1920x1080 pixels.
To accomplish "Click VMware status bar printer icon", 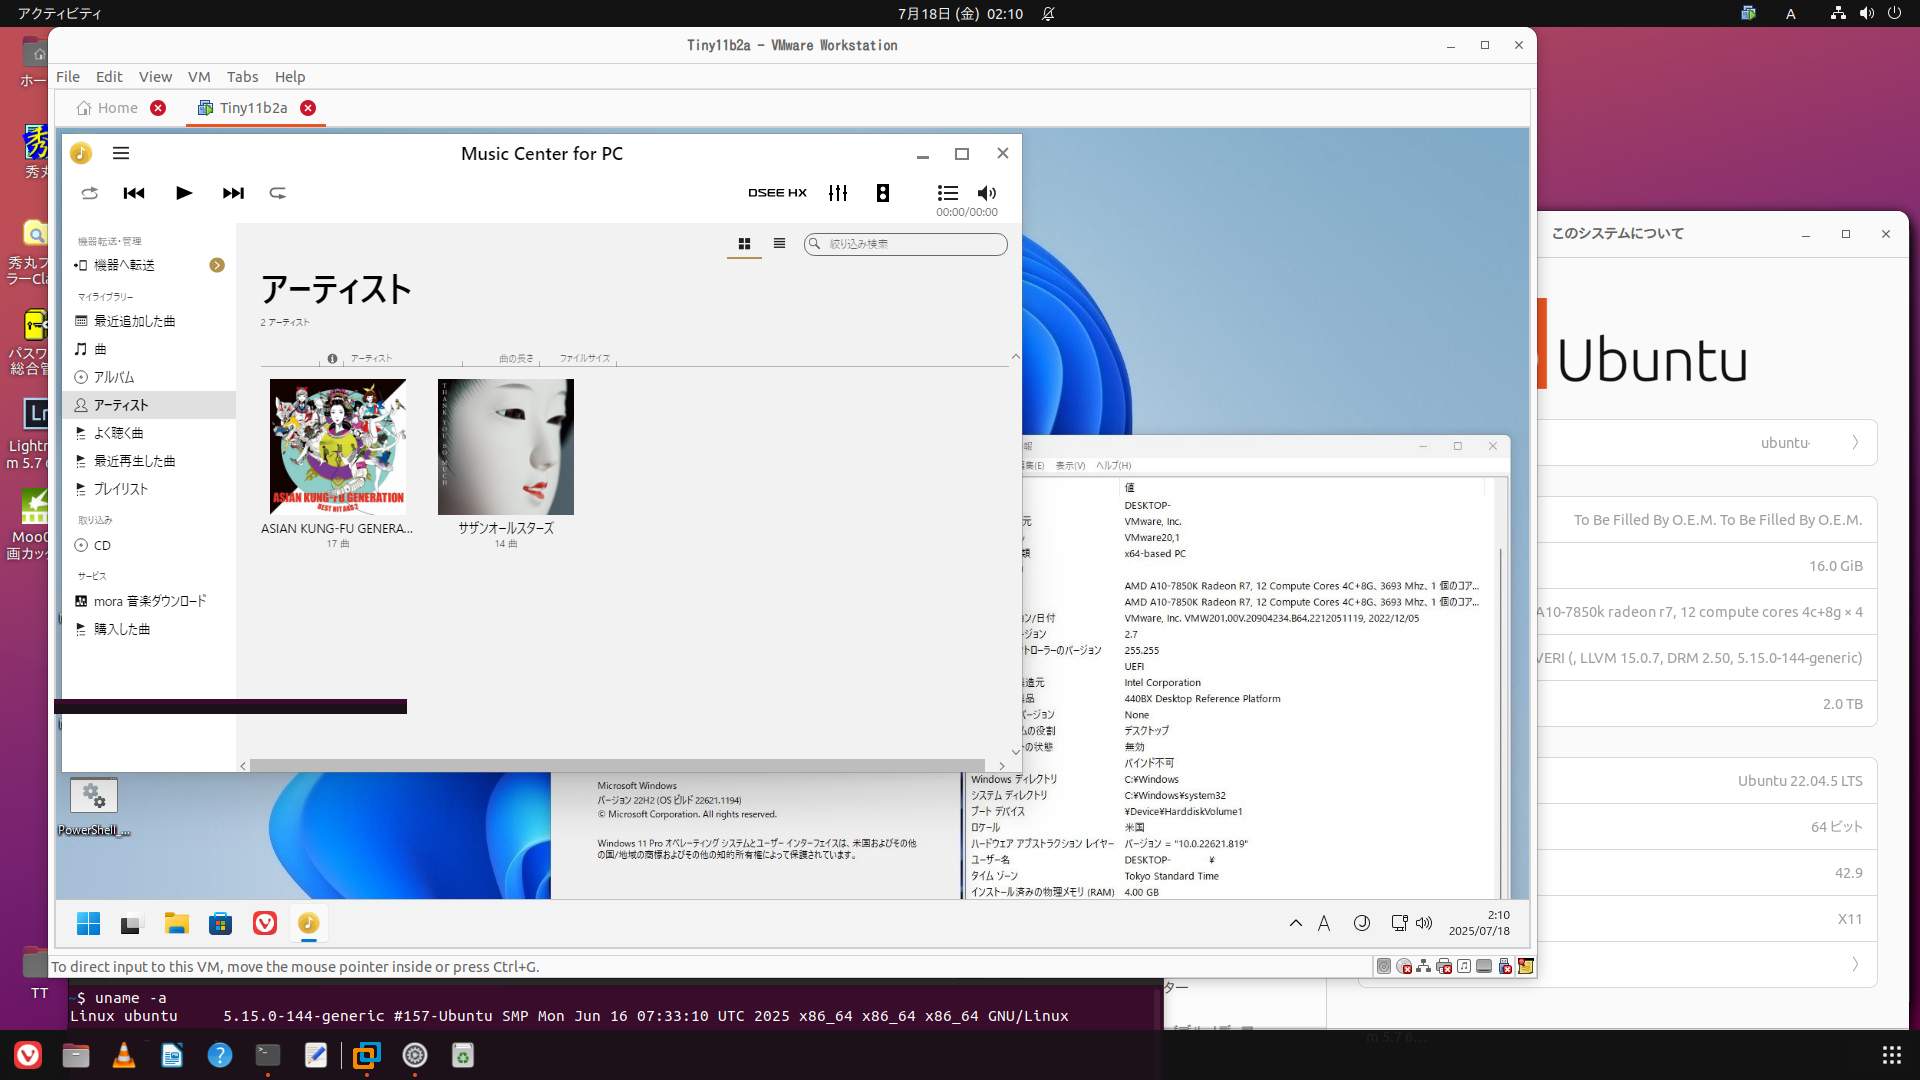I will [x=1444, y=966].
